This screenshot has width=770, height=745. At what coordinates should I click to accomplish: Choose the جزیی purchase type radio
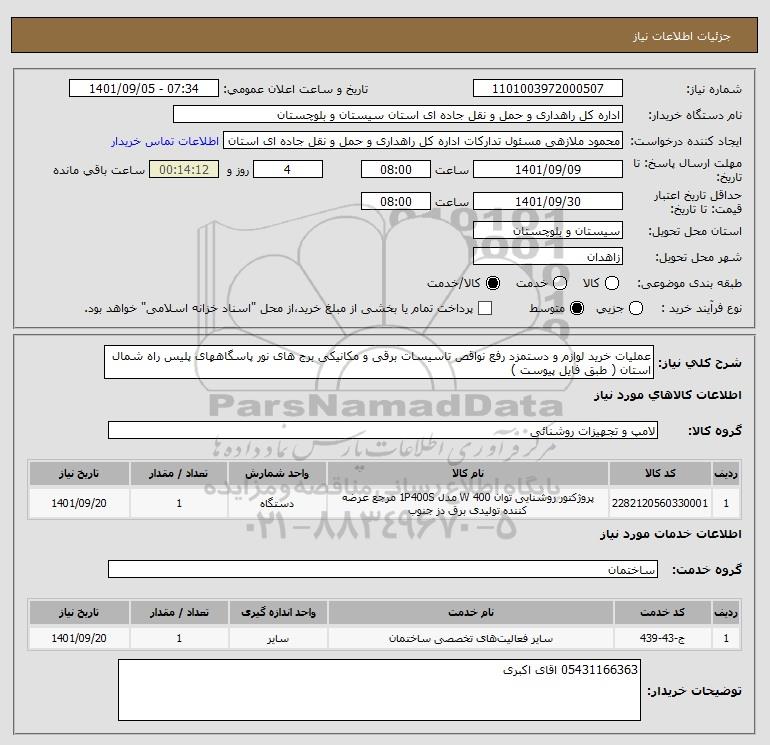636,308
